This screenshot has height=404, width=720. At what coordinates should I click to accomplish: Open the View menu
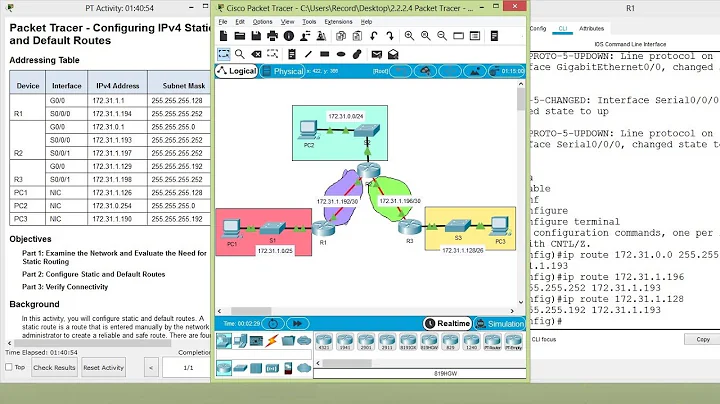[287, 22]
